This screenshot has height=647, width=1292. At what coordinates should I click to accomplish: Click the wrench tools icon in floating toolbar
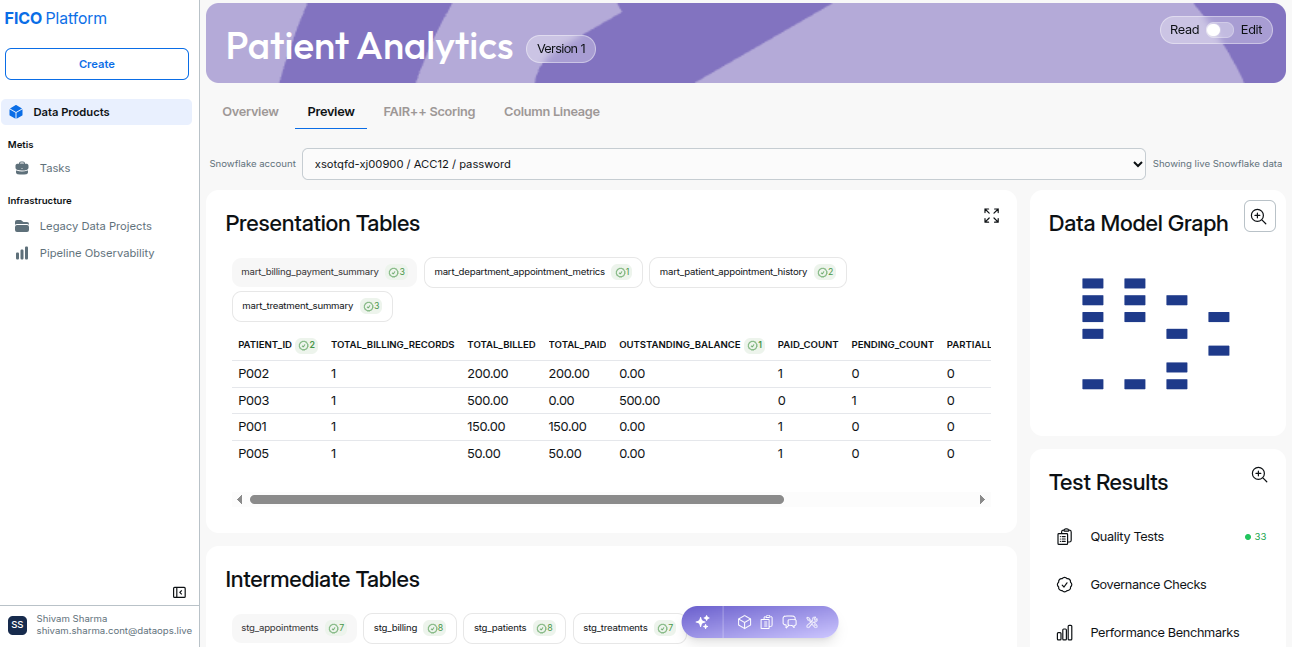812,622
